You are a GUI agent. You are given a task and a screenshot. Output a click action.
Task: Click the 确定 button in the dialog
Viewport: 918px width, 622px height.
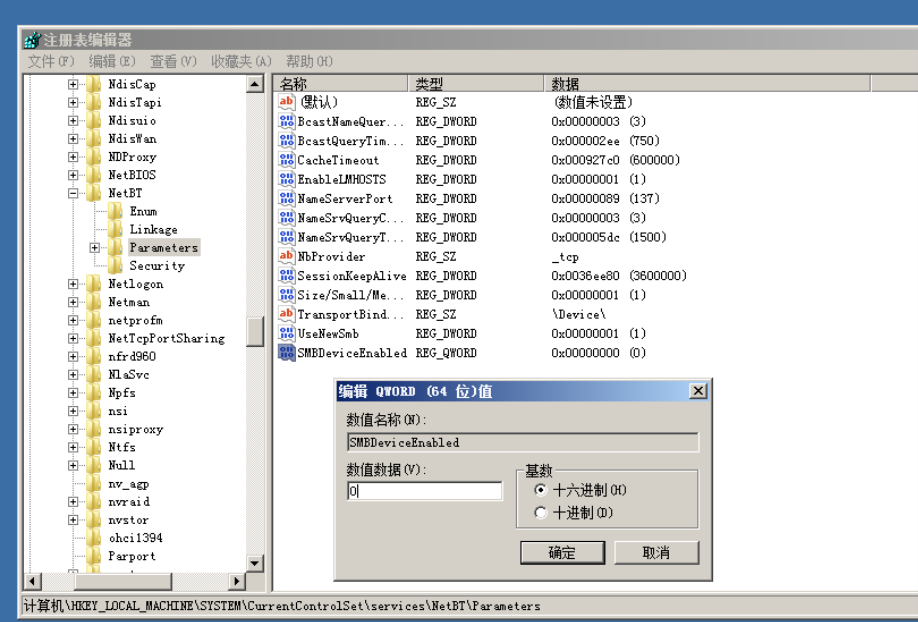[562, 552]
